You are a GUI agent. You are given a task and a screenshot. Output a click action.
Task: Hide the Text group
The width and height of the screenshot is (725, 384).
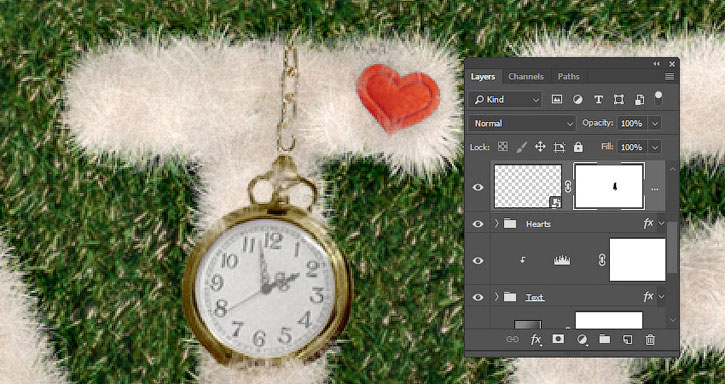tap(478, 297)
